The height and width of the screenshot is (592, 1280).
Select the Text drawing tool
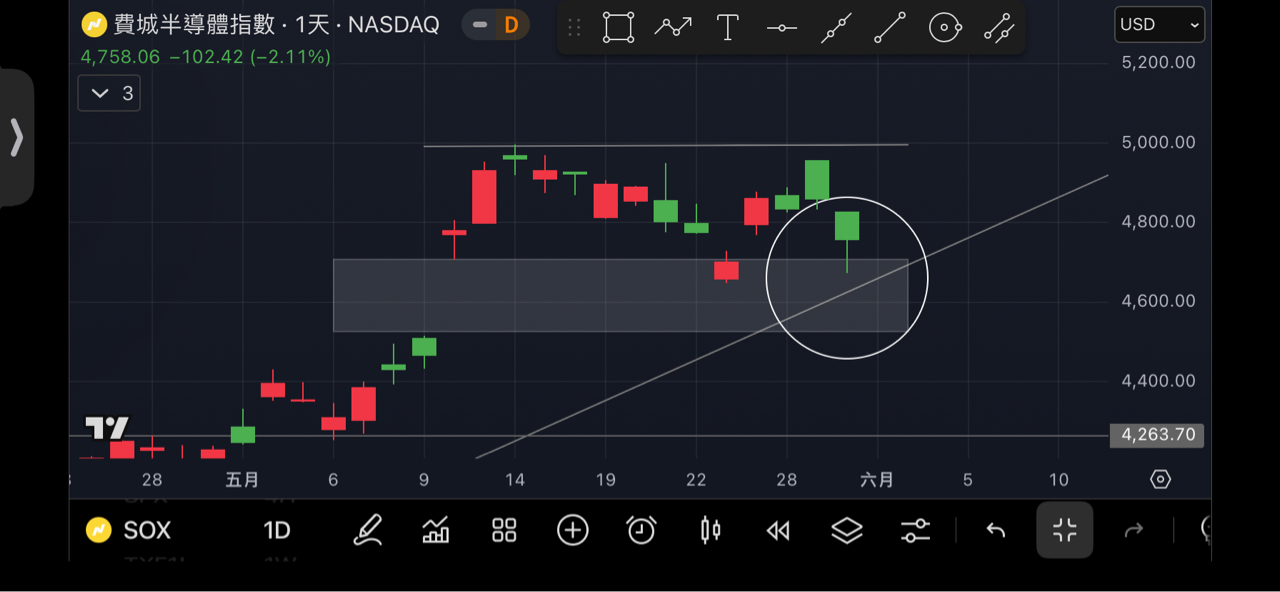click(x=728, y=27)
